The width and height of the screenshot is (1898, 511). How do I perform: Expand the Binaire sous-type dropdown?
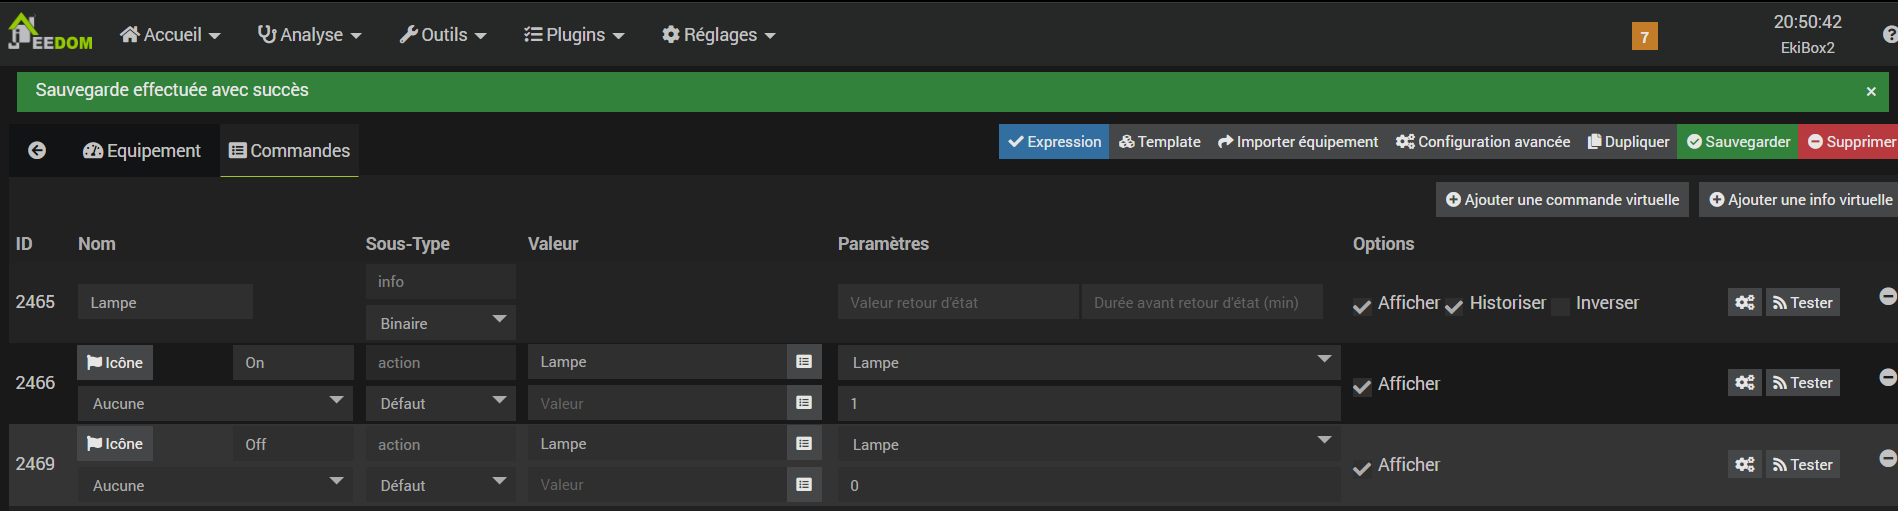click(441, 323)
